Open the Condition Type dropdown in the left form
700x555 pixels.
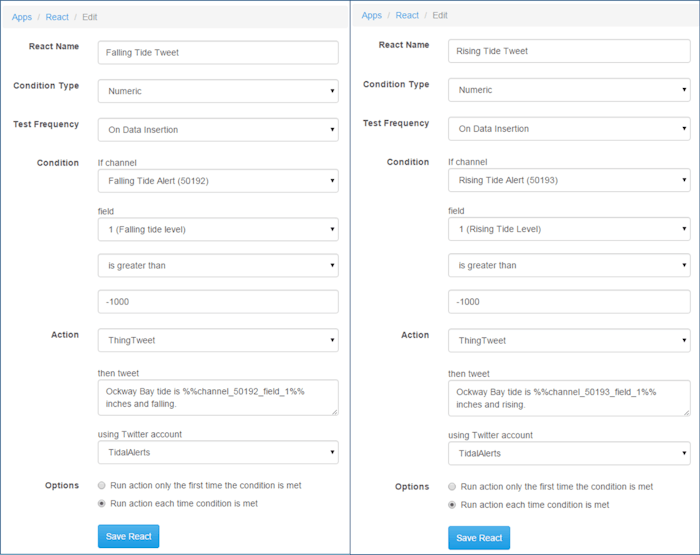tap(217, 91)
